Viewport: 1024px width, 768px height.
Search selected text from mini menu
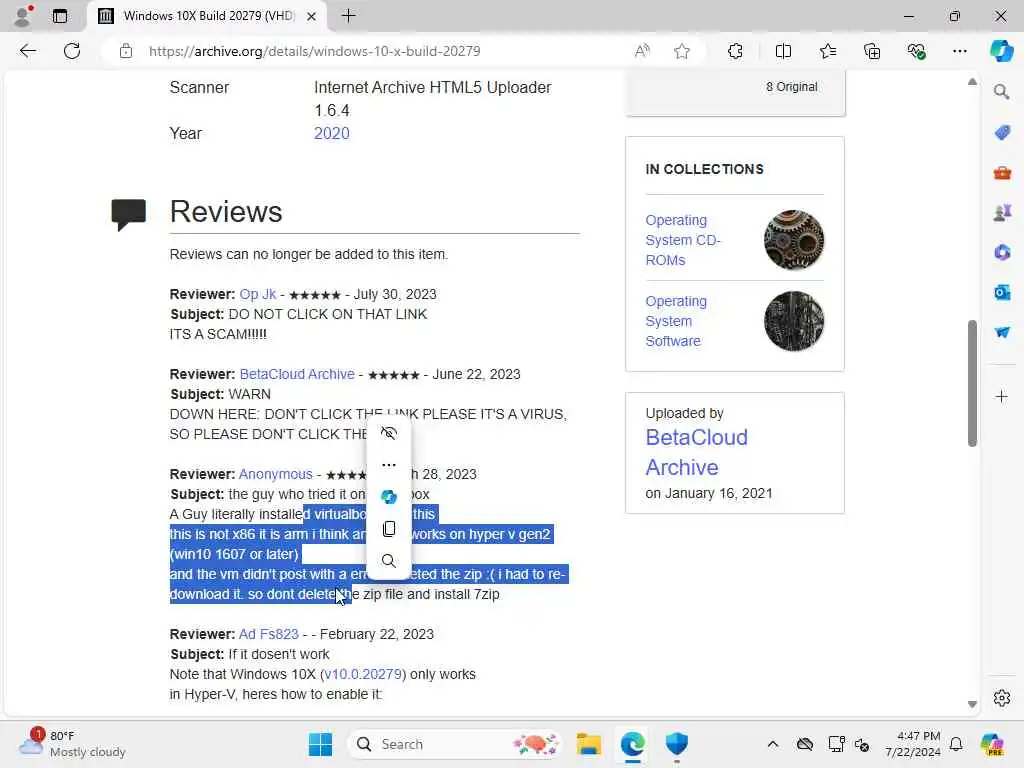coord(389,561)
